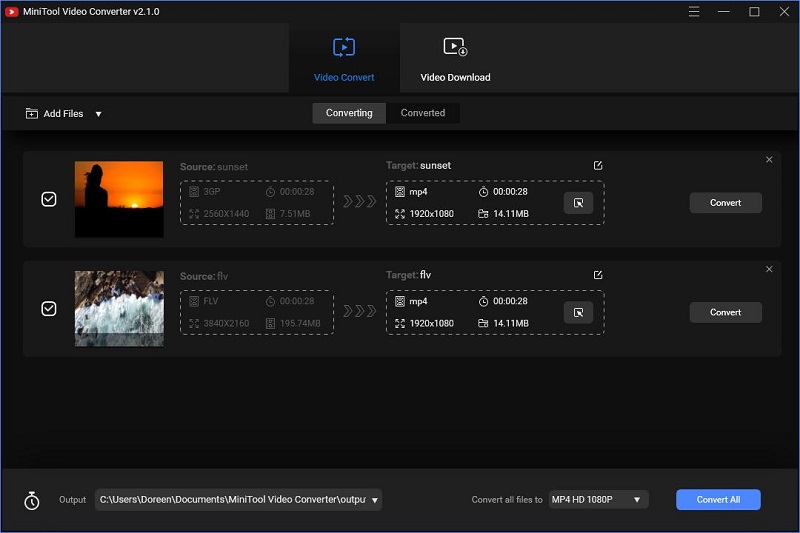Click the sunset target mp4 format text
This screenshot has width=800, height=533.
point(418,192)
